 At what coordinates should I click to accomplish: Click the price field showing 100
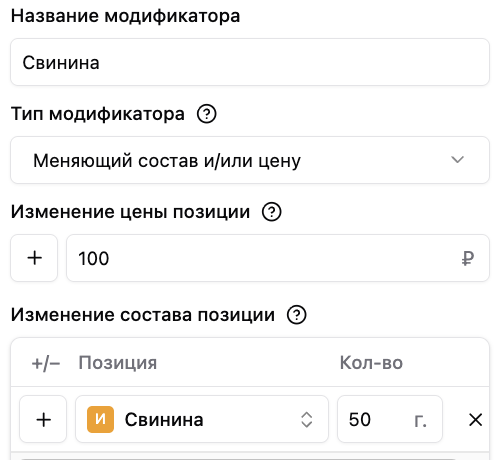coord(278,258)
